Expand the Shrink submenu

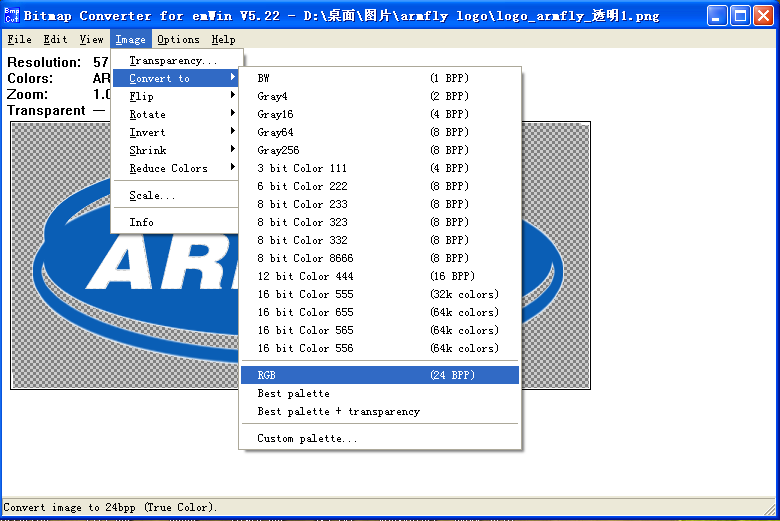176,150
